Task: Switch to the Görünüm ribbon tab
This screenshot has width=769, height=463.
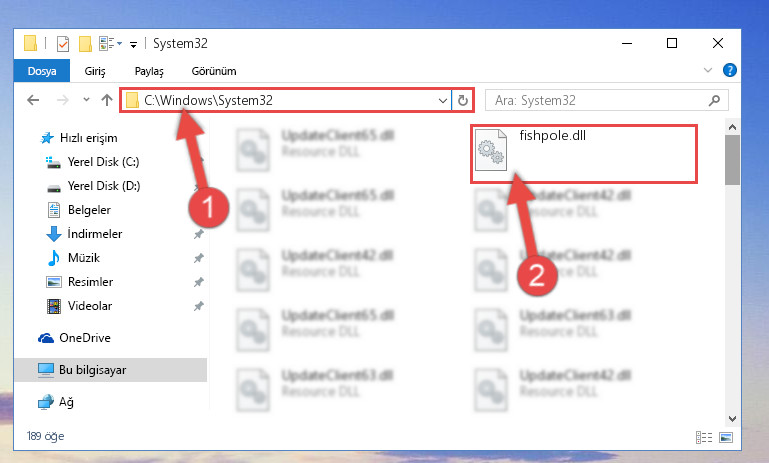Action: 214,71
